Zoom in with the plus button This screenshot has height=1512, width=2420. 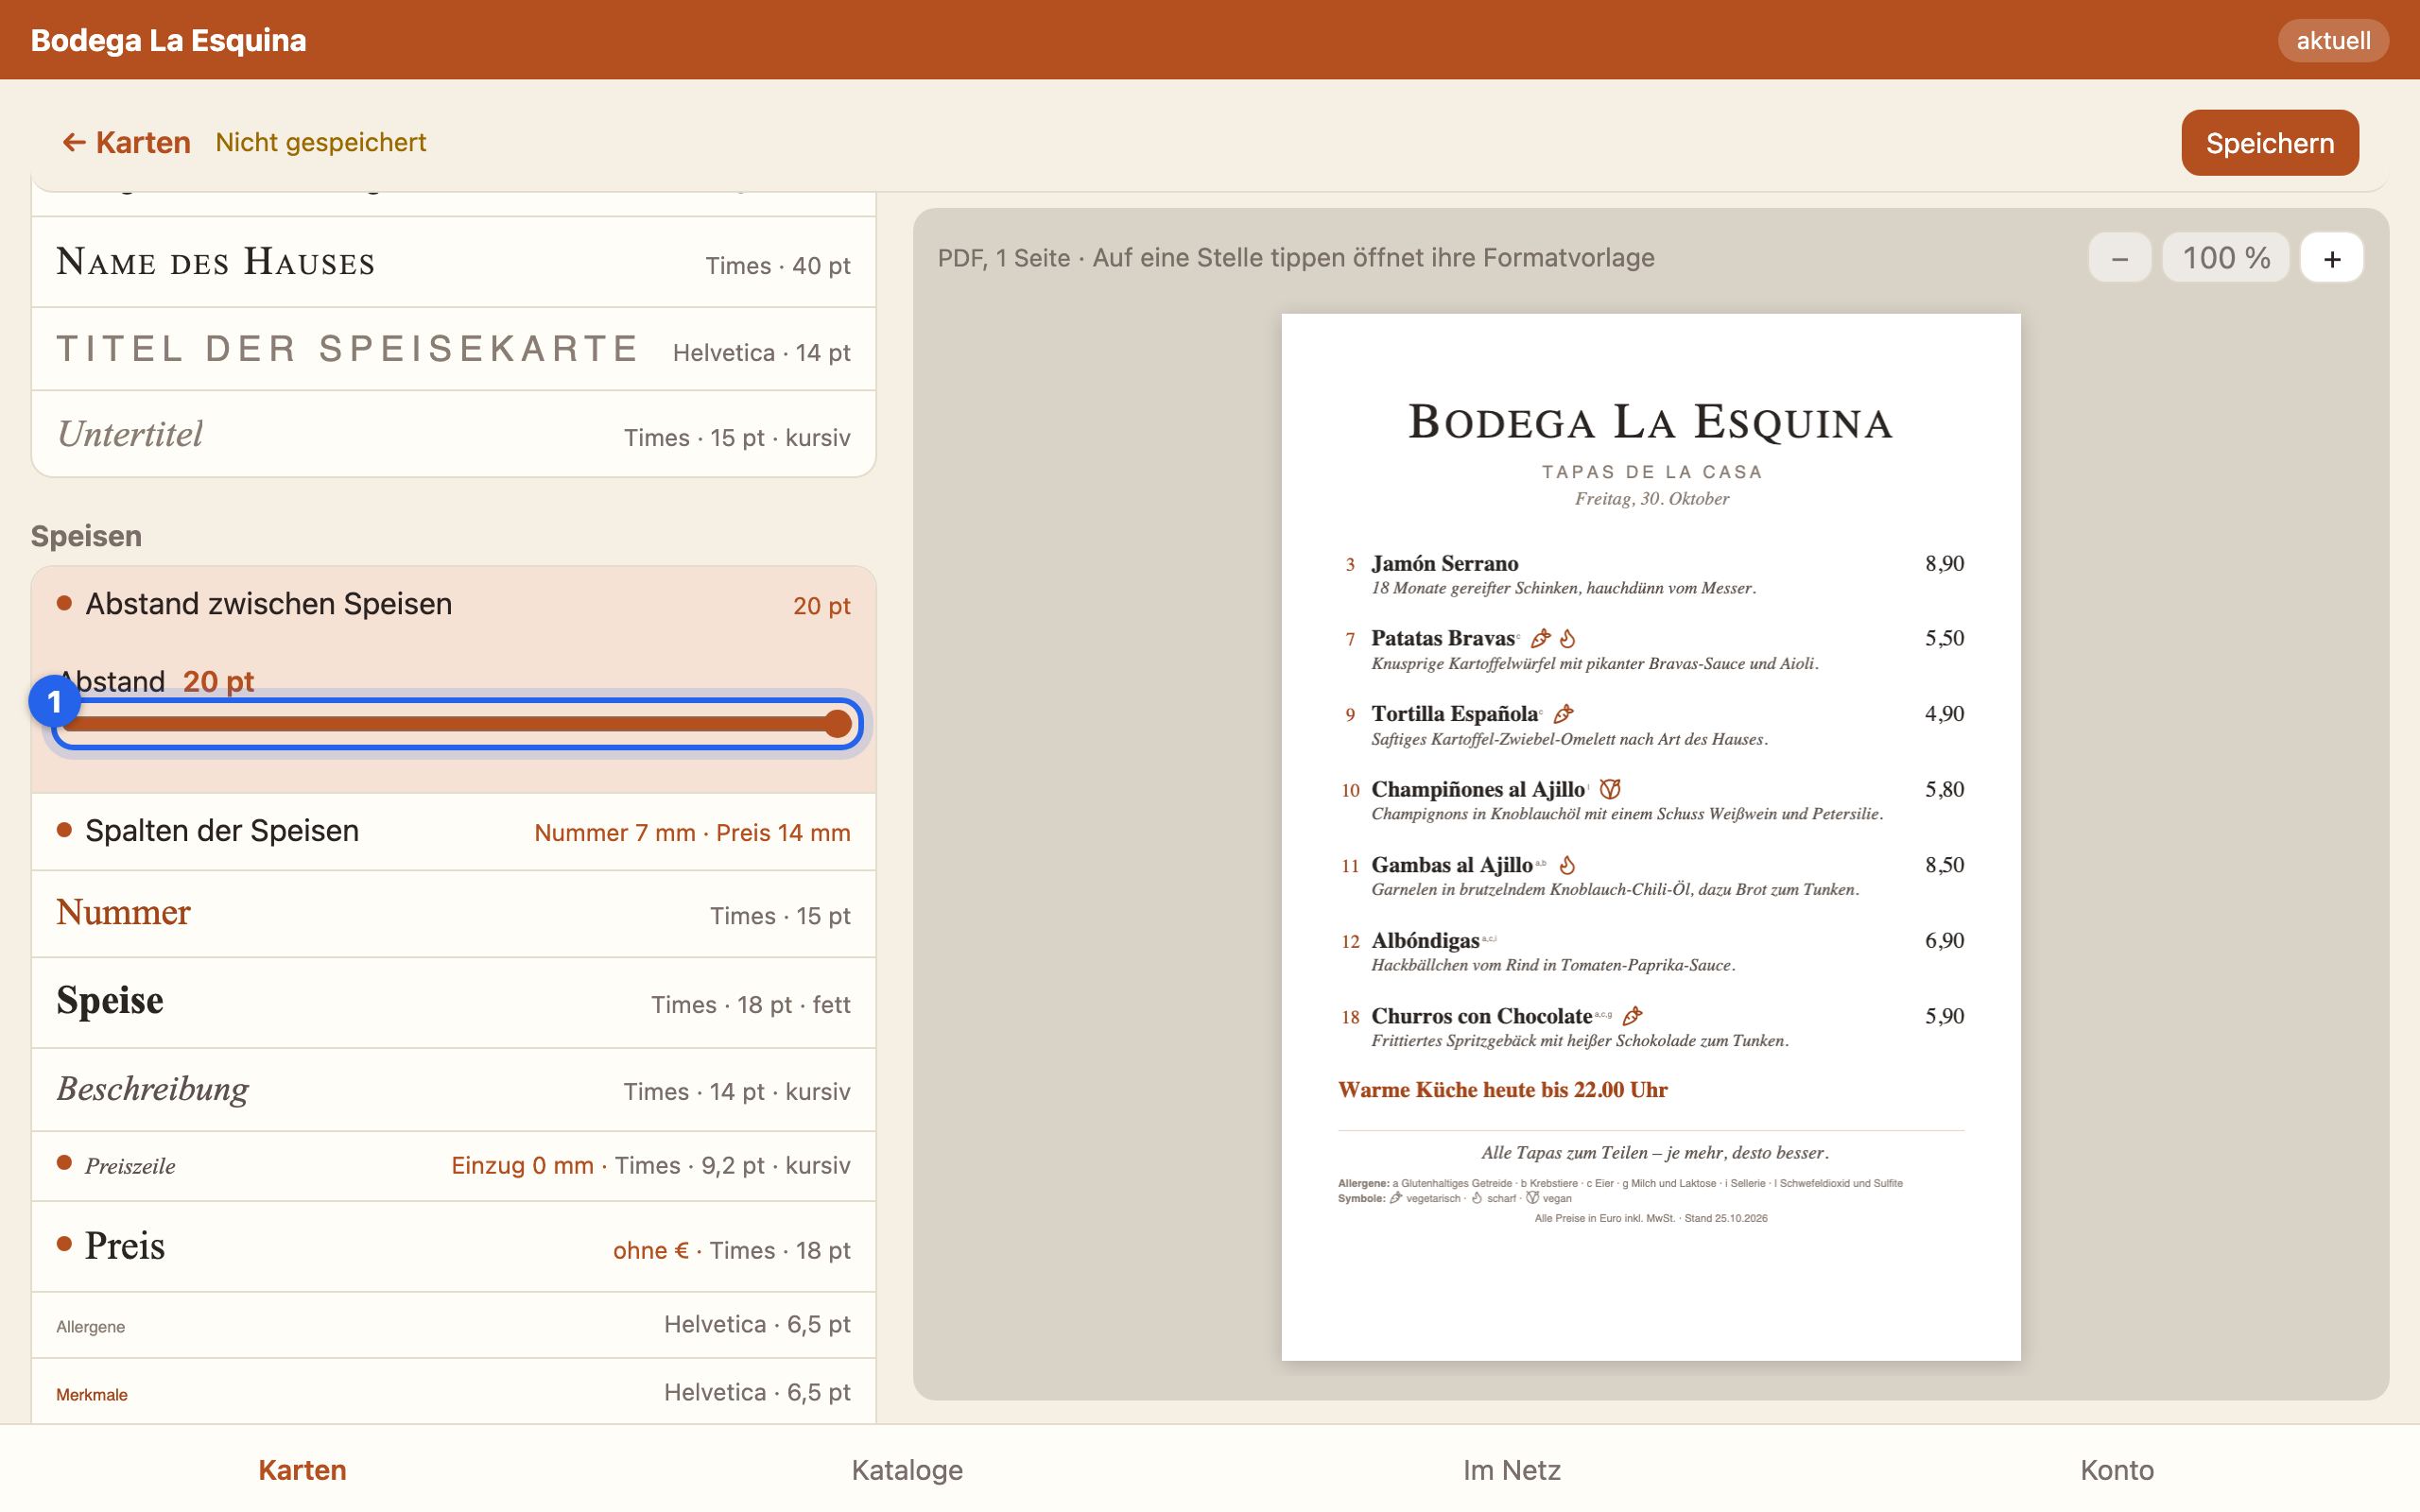[x=2331, y=258]
